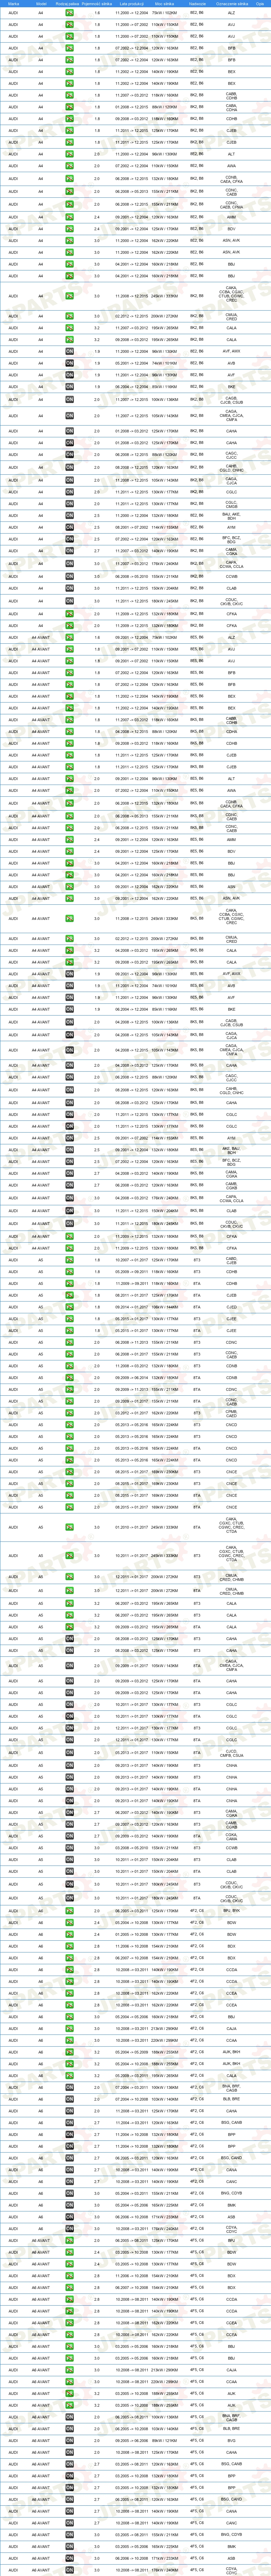This screenshot has height=2576, width=271.
Task: Click petrol icon in A4 8E2 BDV row
Action: (69, 228)
